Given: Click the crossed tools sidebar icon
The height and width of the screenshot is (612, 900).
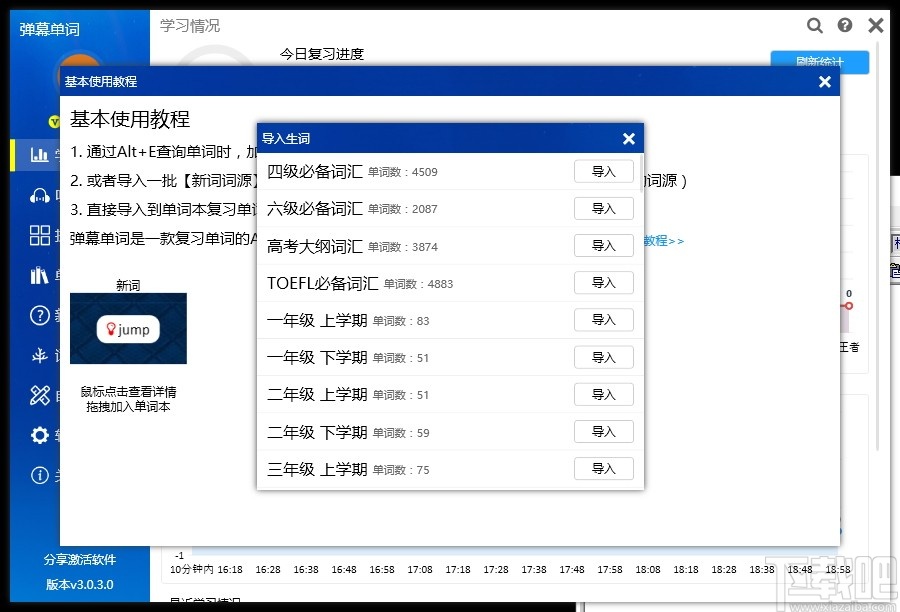Looking at the screenshot, I should (x=40, y=395).
